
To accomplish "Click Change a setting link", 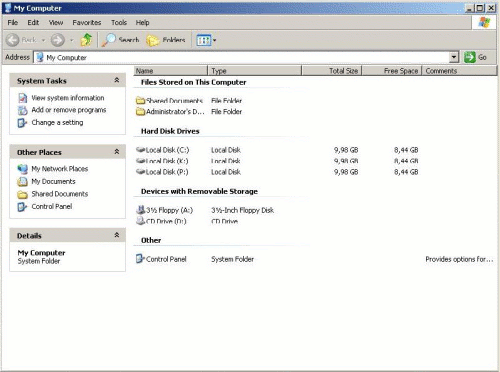I will click(57, 123).
